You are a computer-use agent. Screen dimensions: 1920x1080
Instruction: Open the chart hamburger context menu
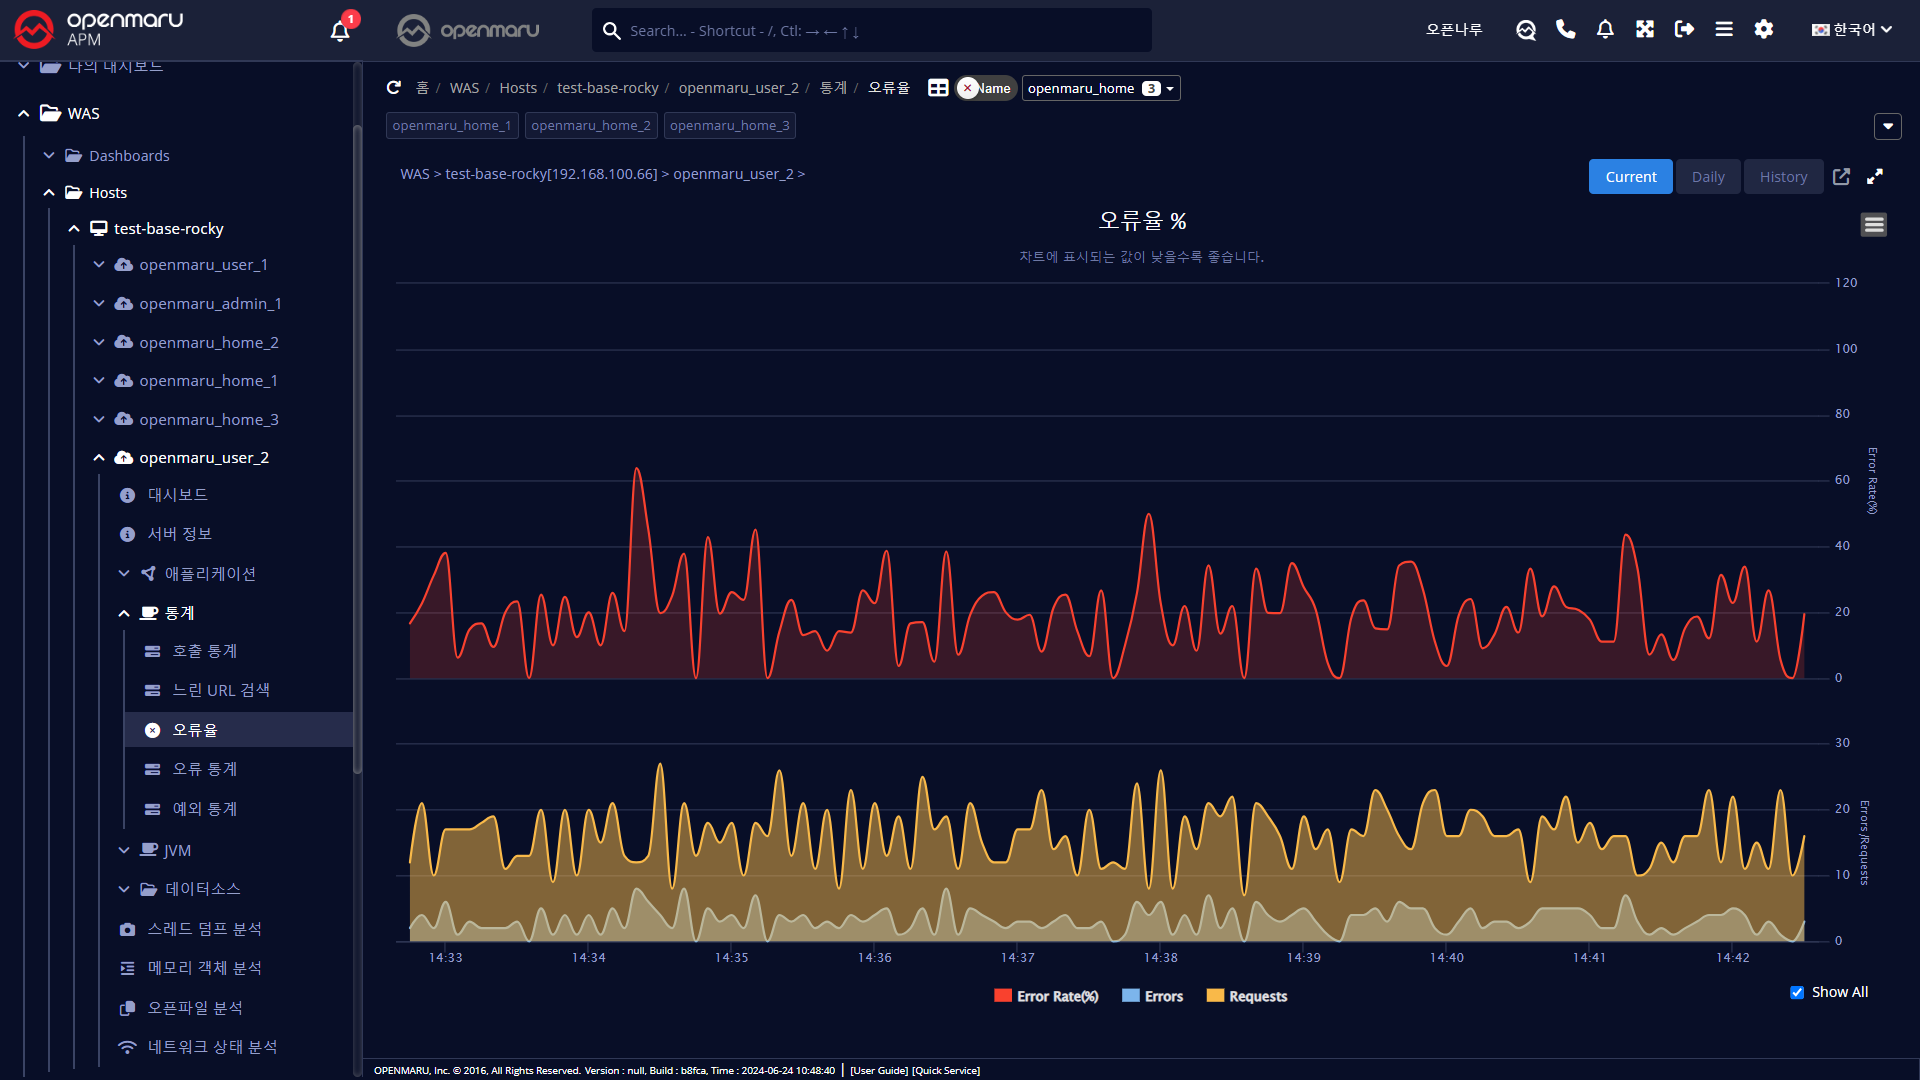pyautogui.click(x=1873, y=225)
